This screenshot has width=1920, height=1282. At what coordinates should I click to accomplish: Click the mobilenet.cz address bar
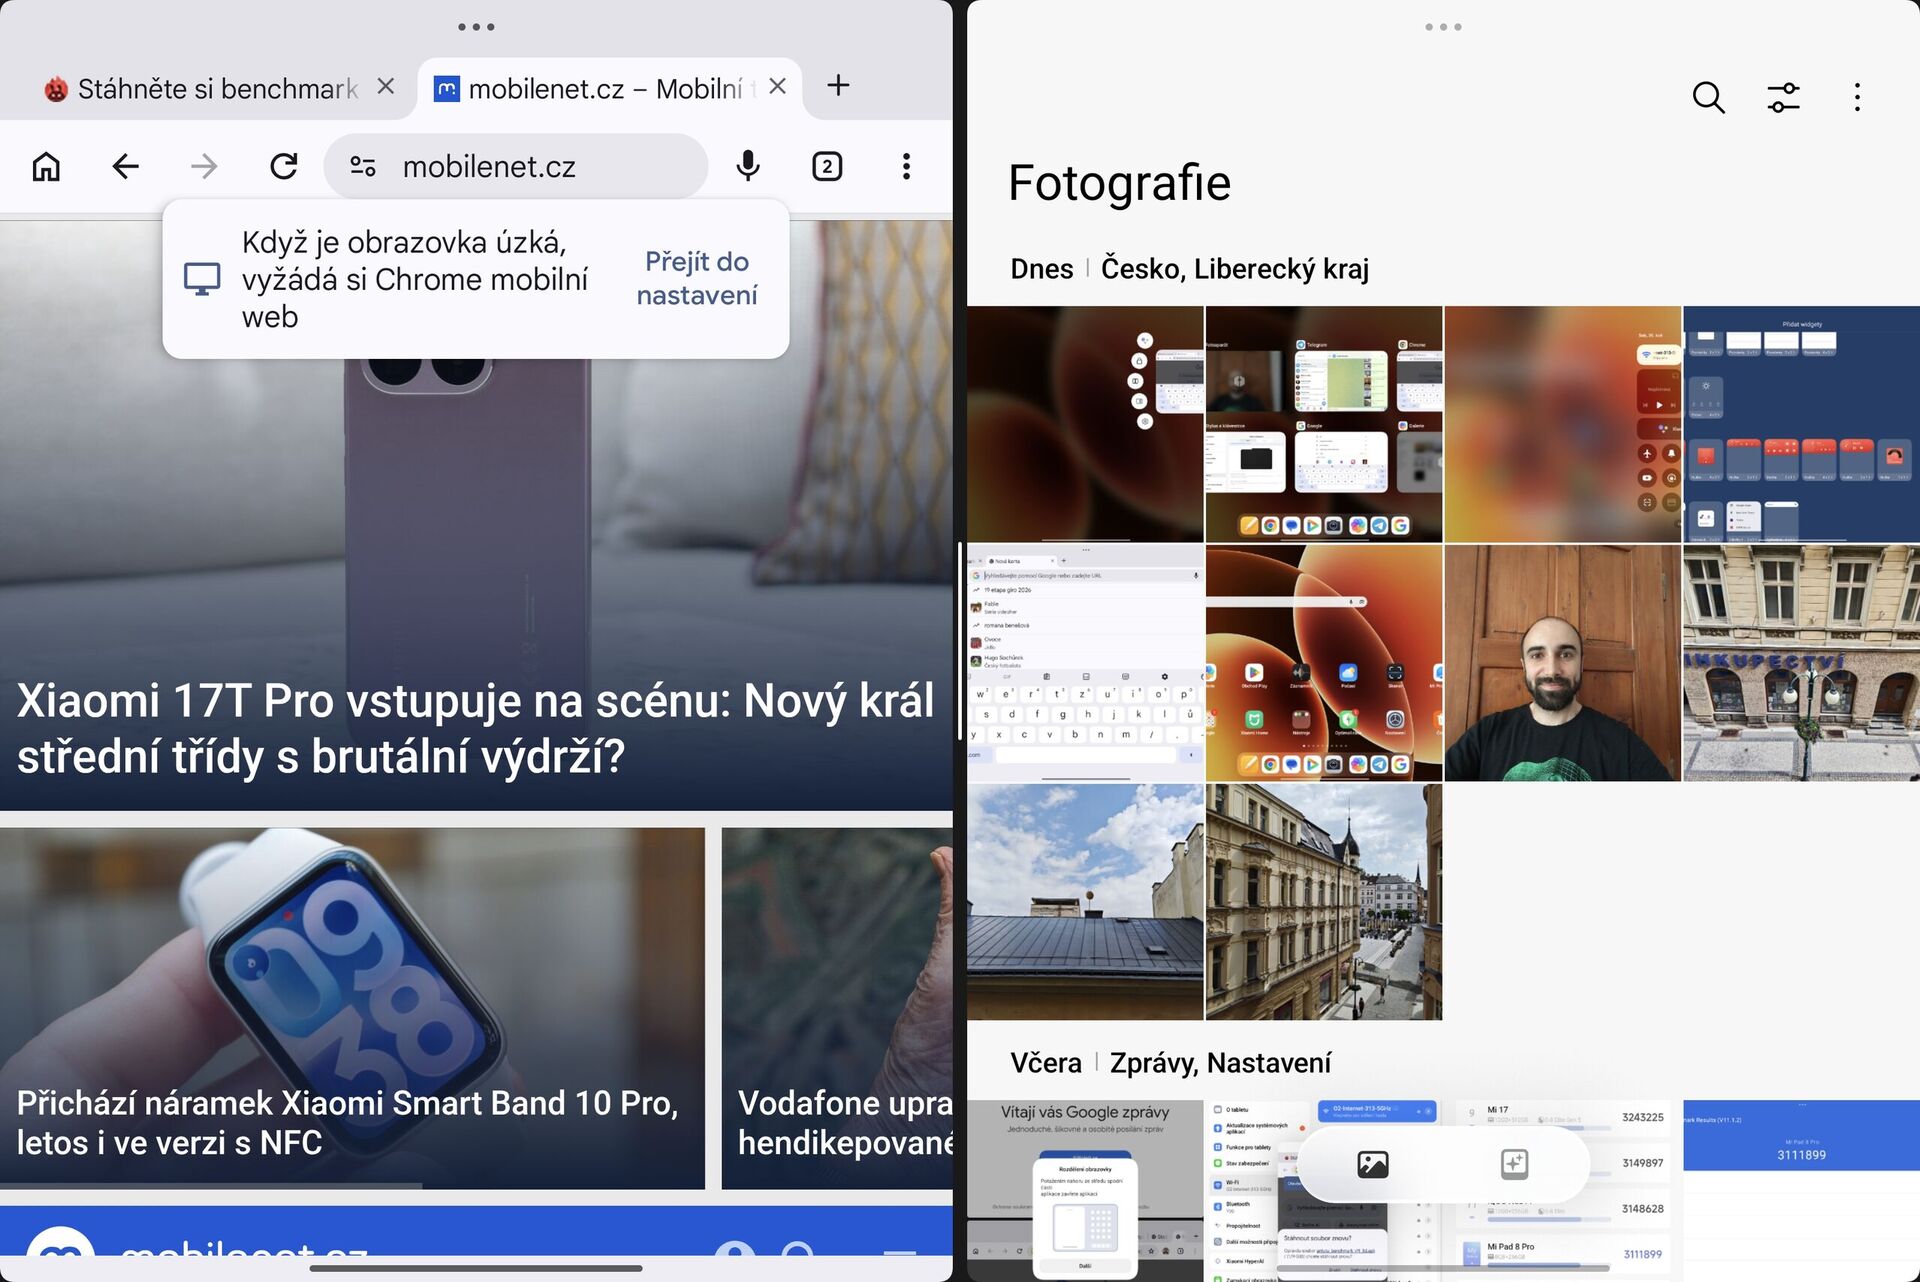point(516,166)
